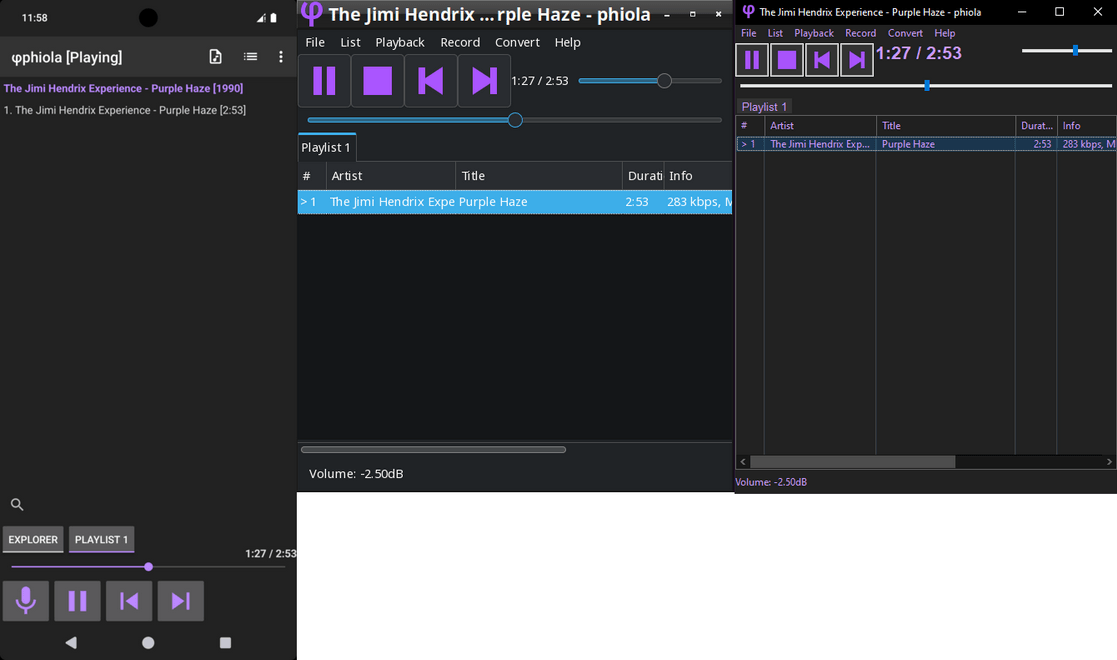Select Playlist 1 tab in right window

click(x=764, y=107)
